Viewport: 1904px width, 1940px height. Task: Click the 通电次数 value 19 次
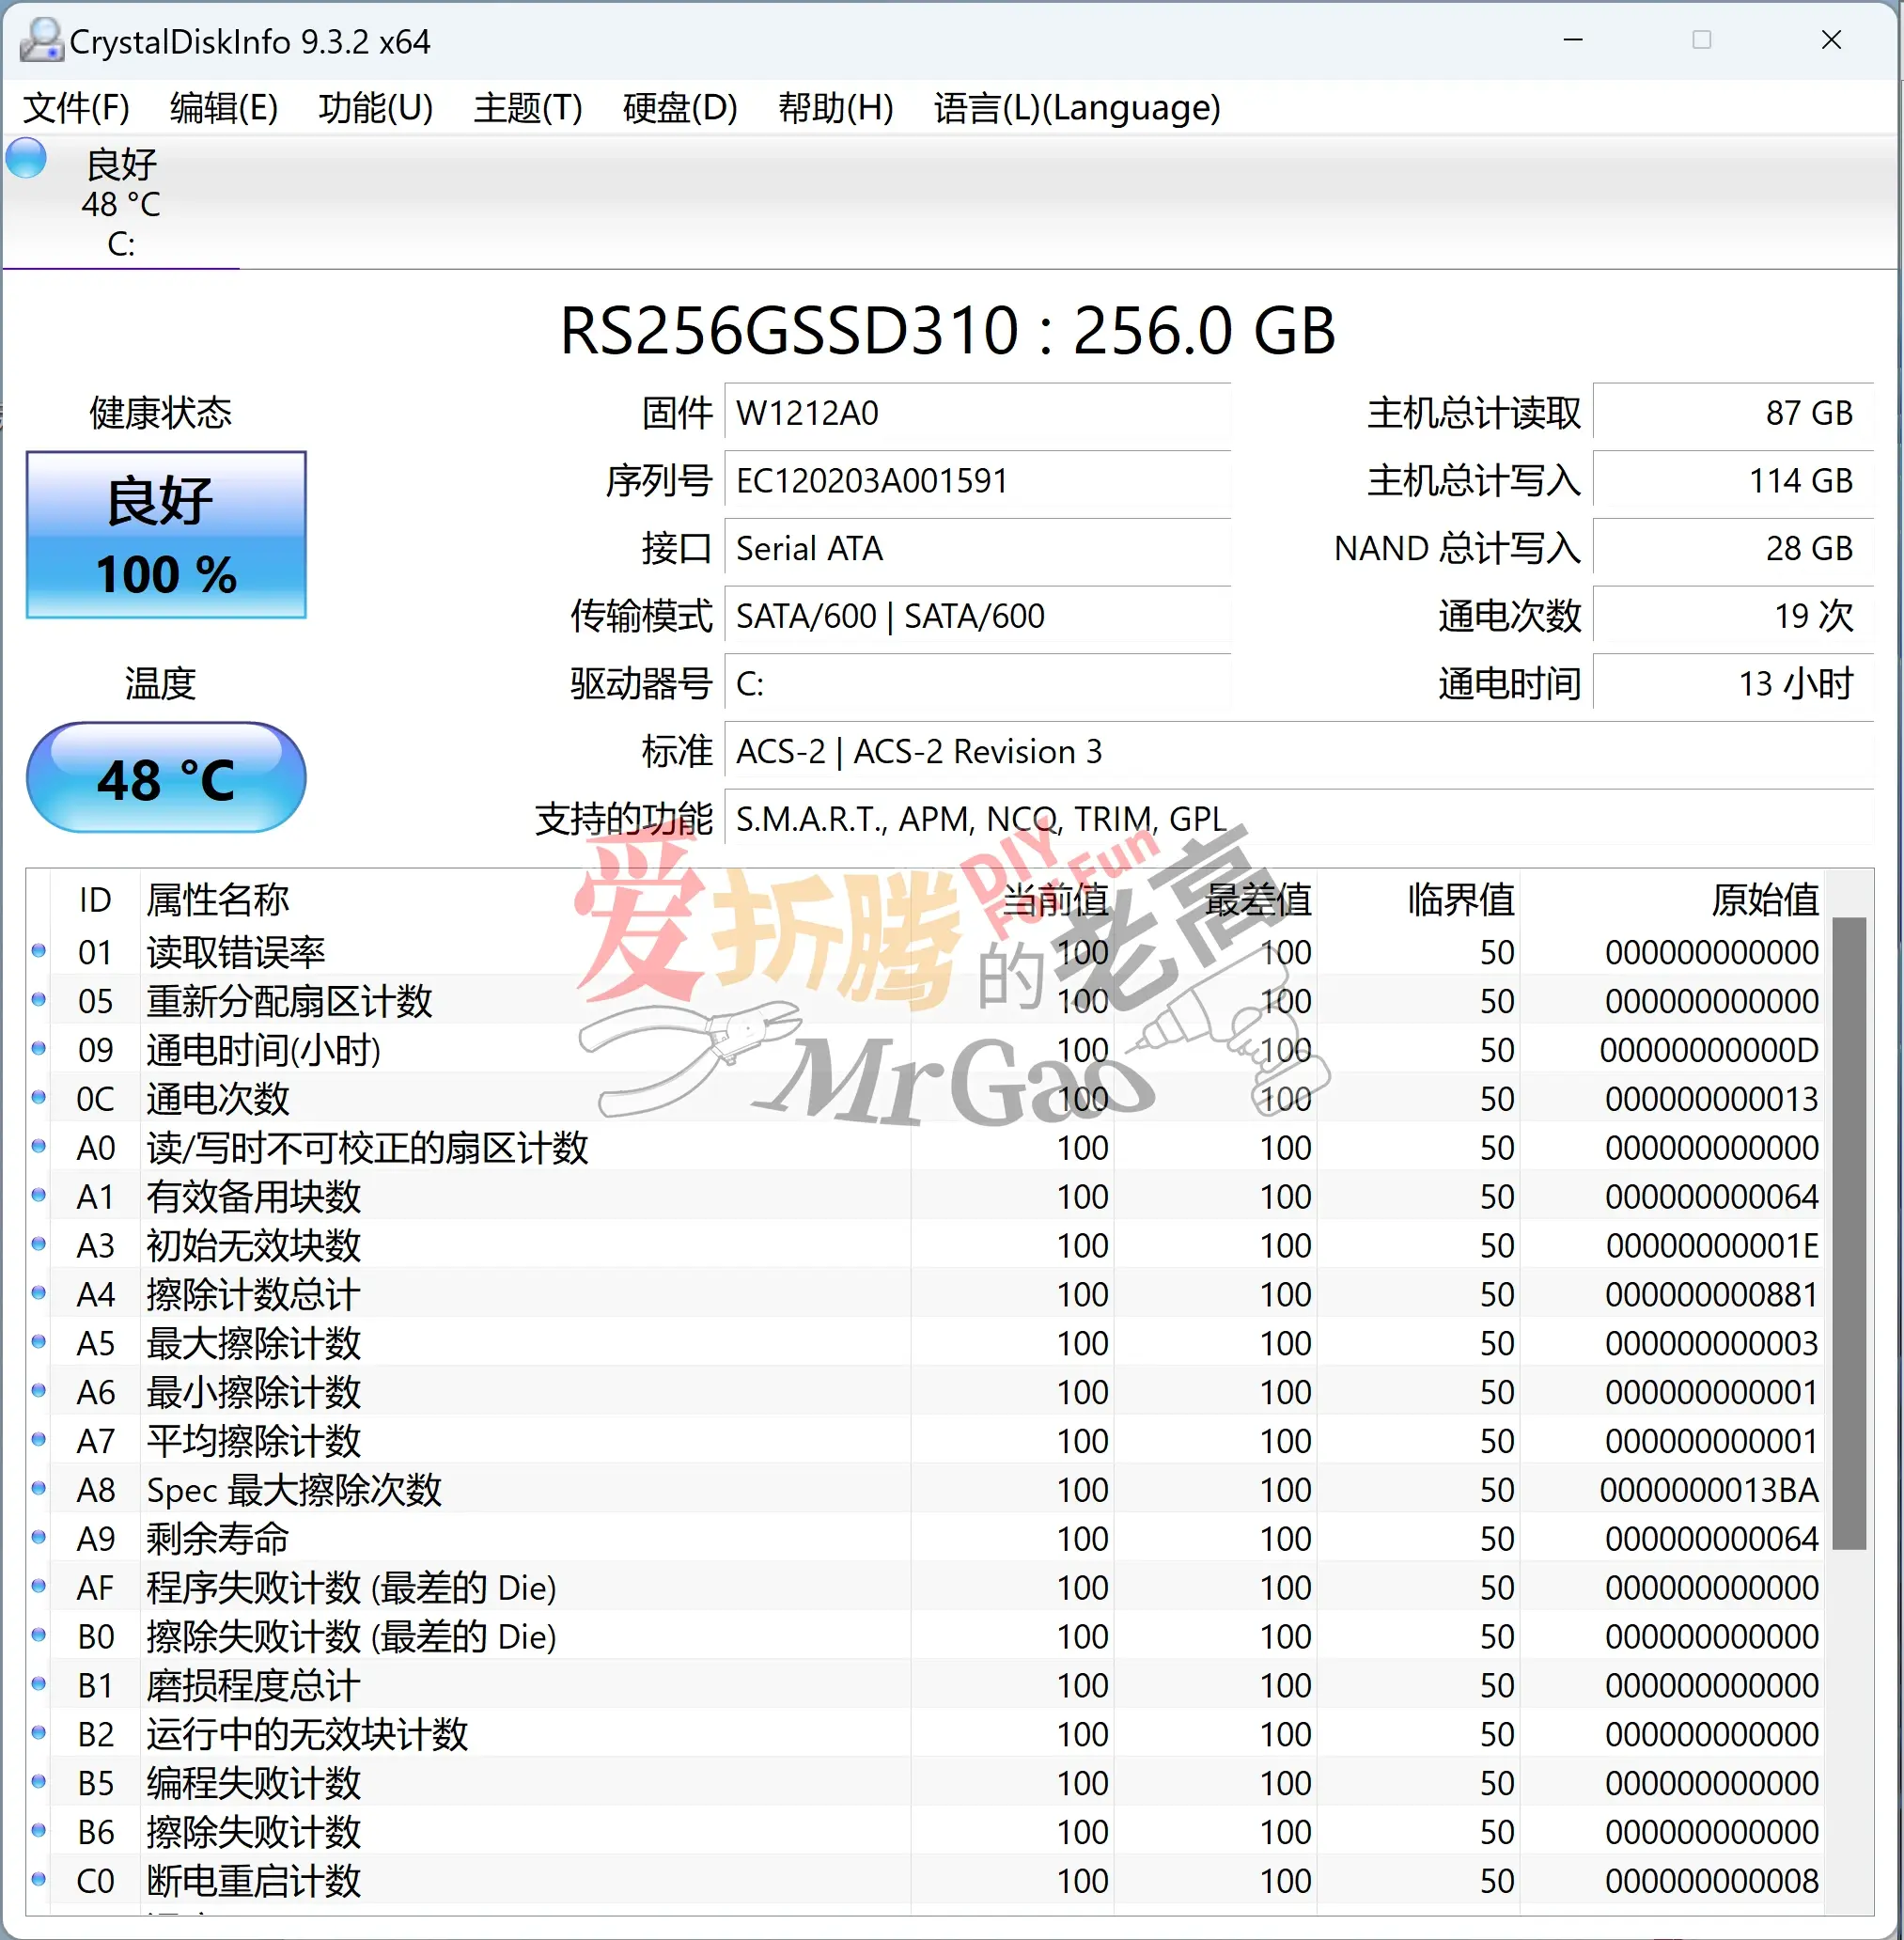1732,616
